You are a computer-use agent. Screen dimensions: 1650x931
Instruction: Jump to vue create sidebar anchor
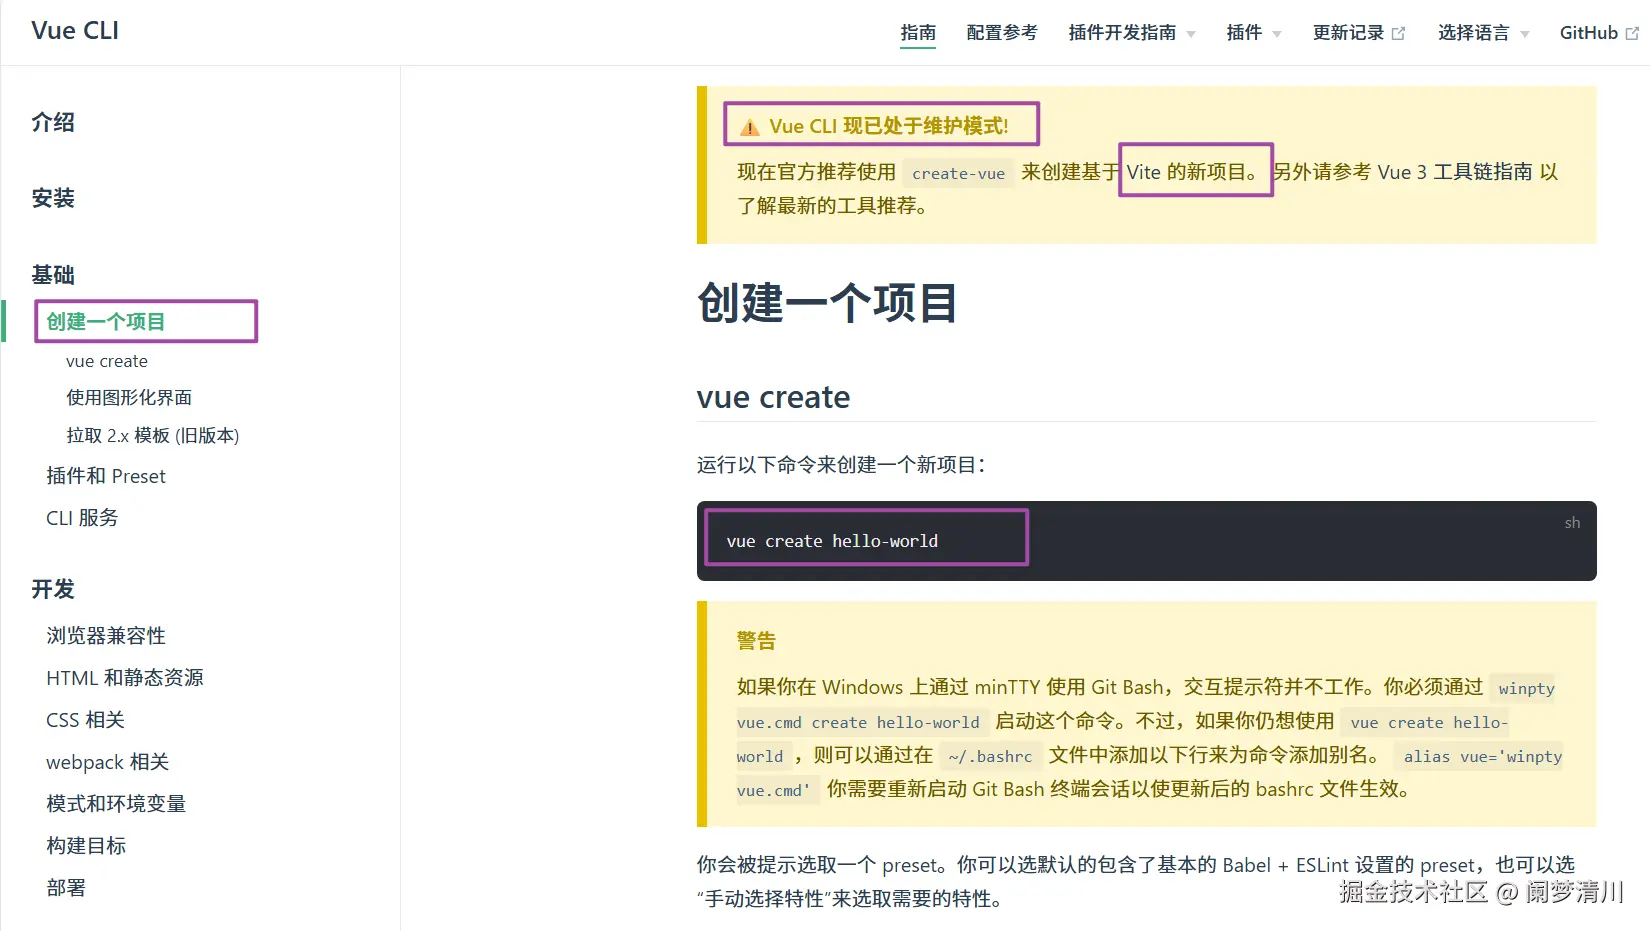click(x=107, y=361)
